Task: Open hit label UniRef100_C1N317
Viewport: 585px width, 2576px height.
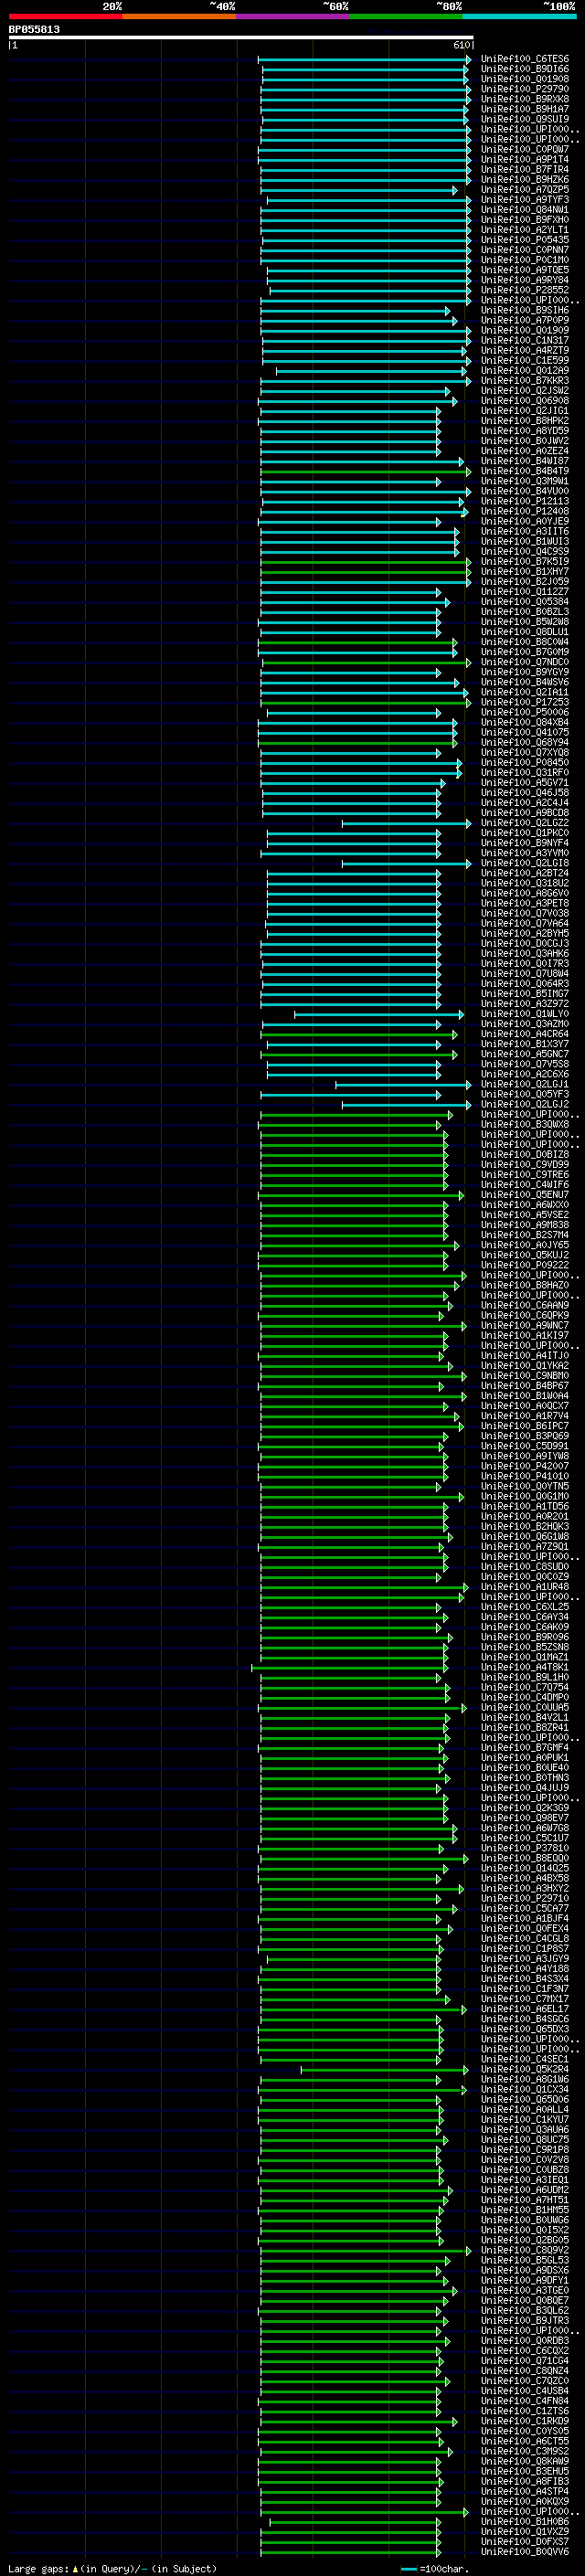Action: click(524, 341)
